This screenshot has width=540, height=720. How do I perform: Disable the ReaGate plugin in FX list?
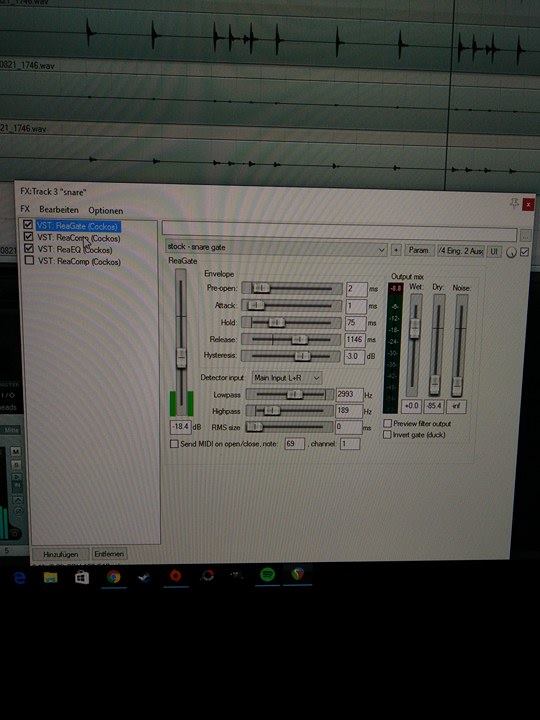point(28,225)
